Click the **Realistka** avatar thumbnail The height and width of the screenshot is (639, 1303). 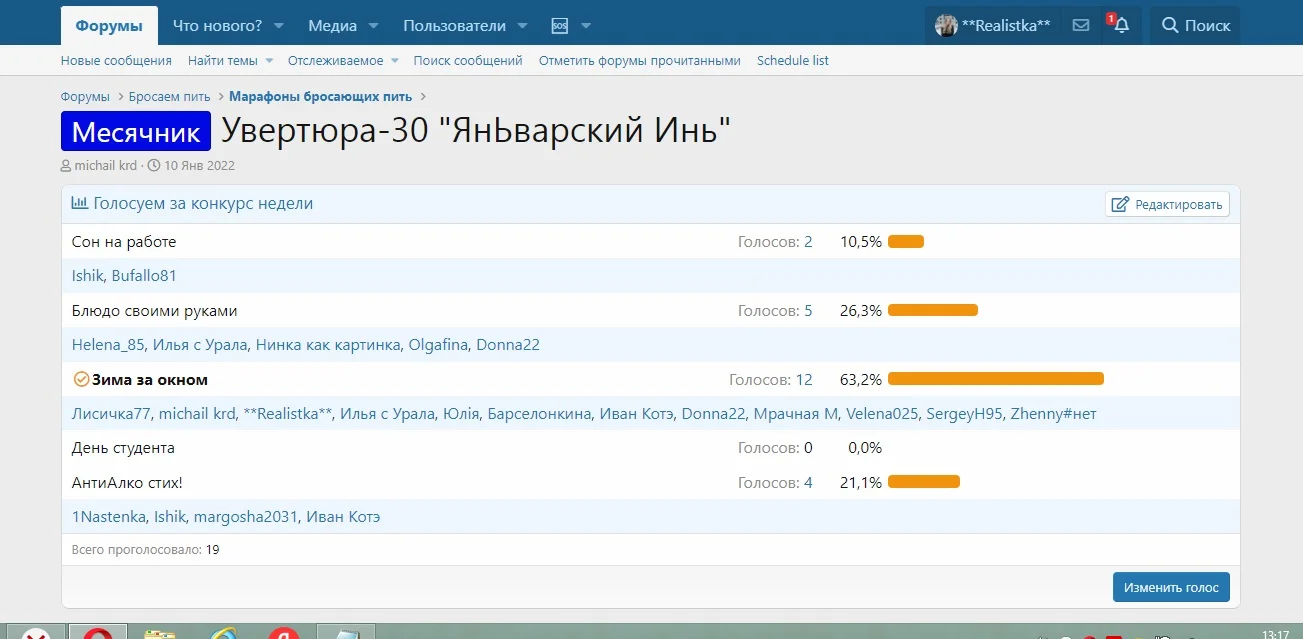945,25
